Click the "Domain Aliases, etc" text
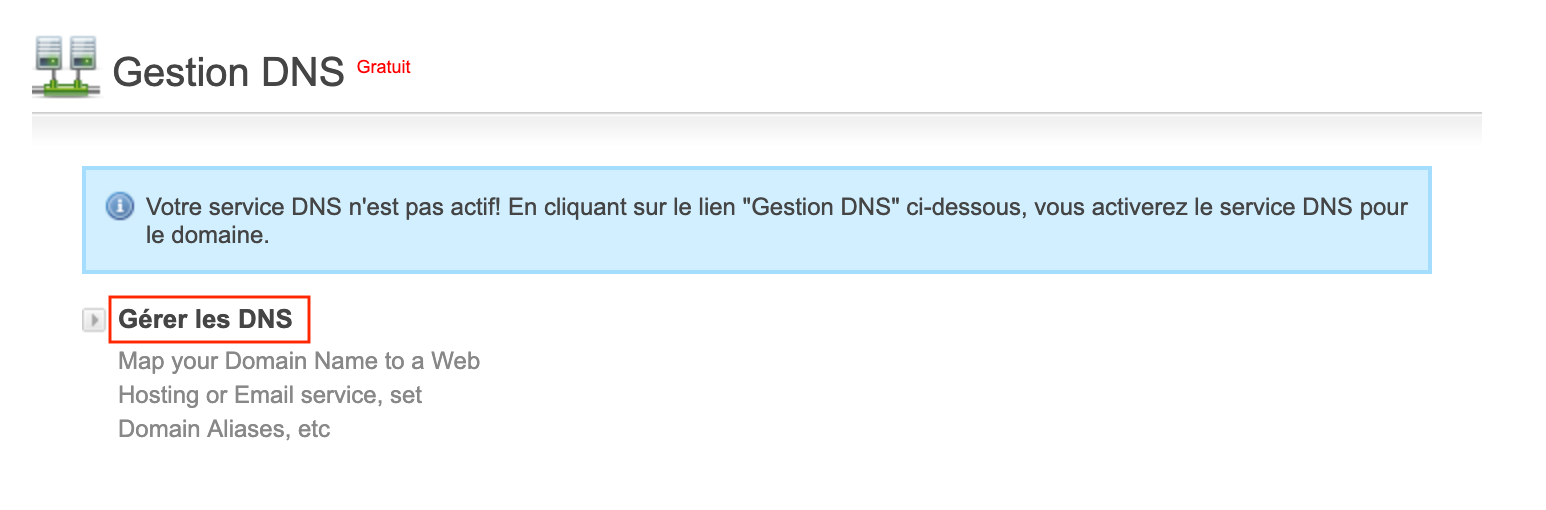1546x510 pixels. pos(224,430)
